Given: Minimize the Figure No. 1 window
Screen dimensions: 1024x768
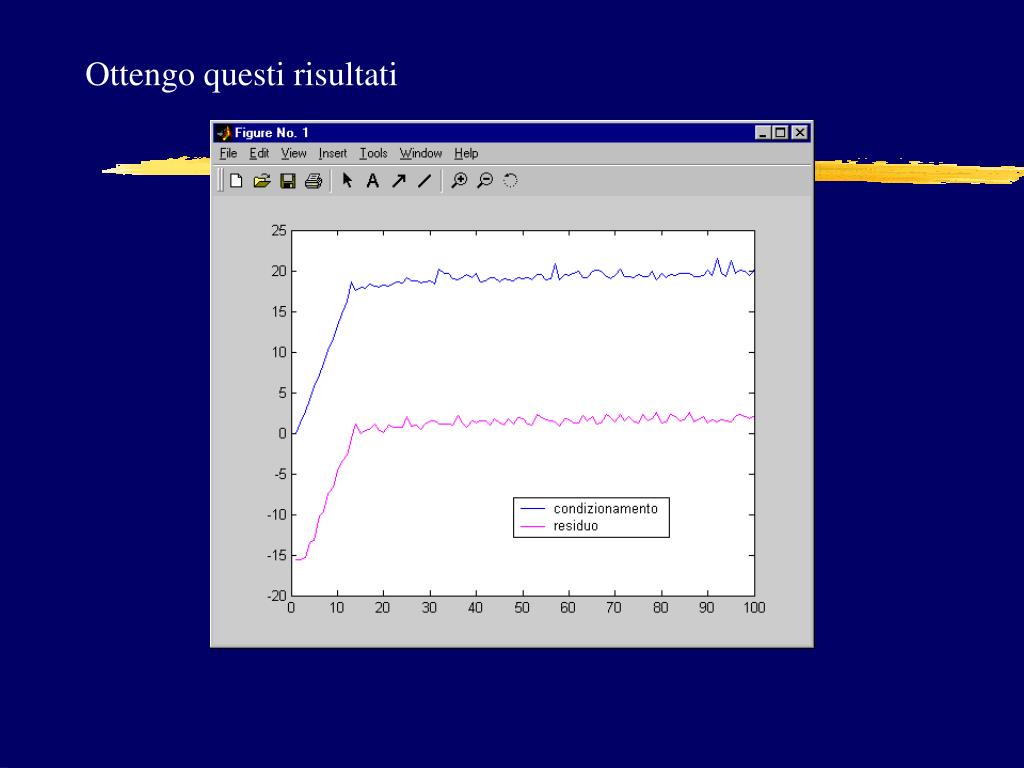Looking at the screenshot, I should (x=763, y=133).
